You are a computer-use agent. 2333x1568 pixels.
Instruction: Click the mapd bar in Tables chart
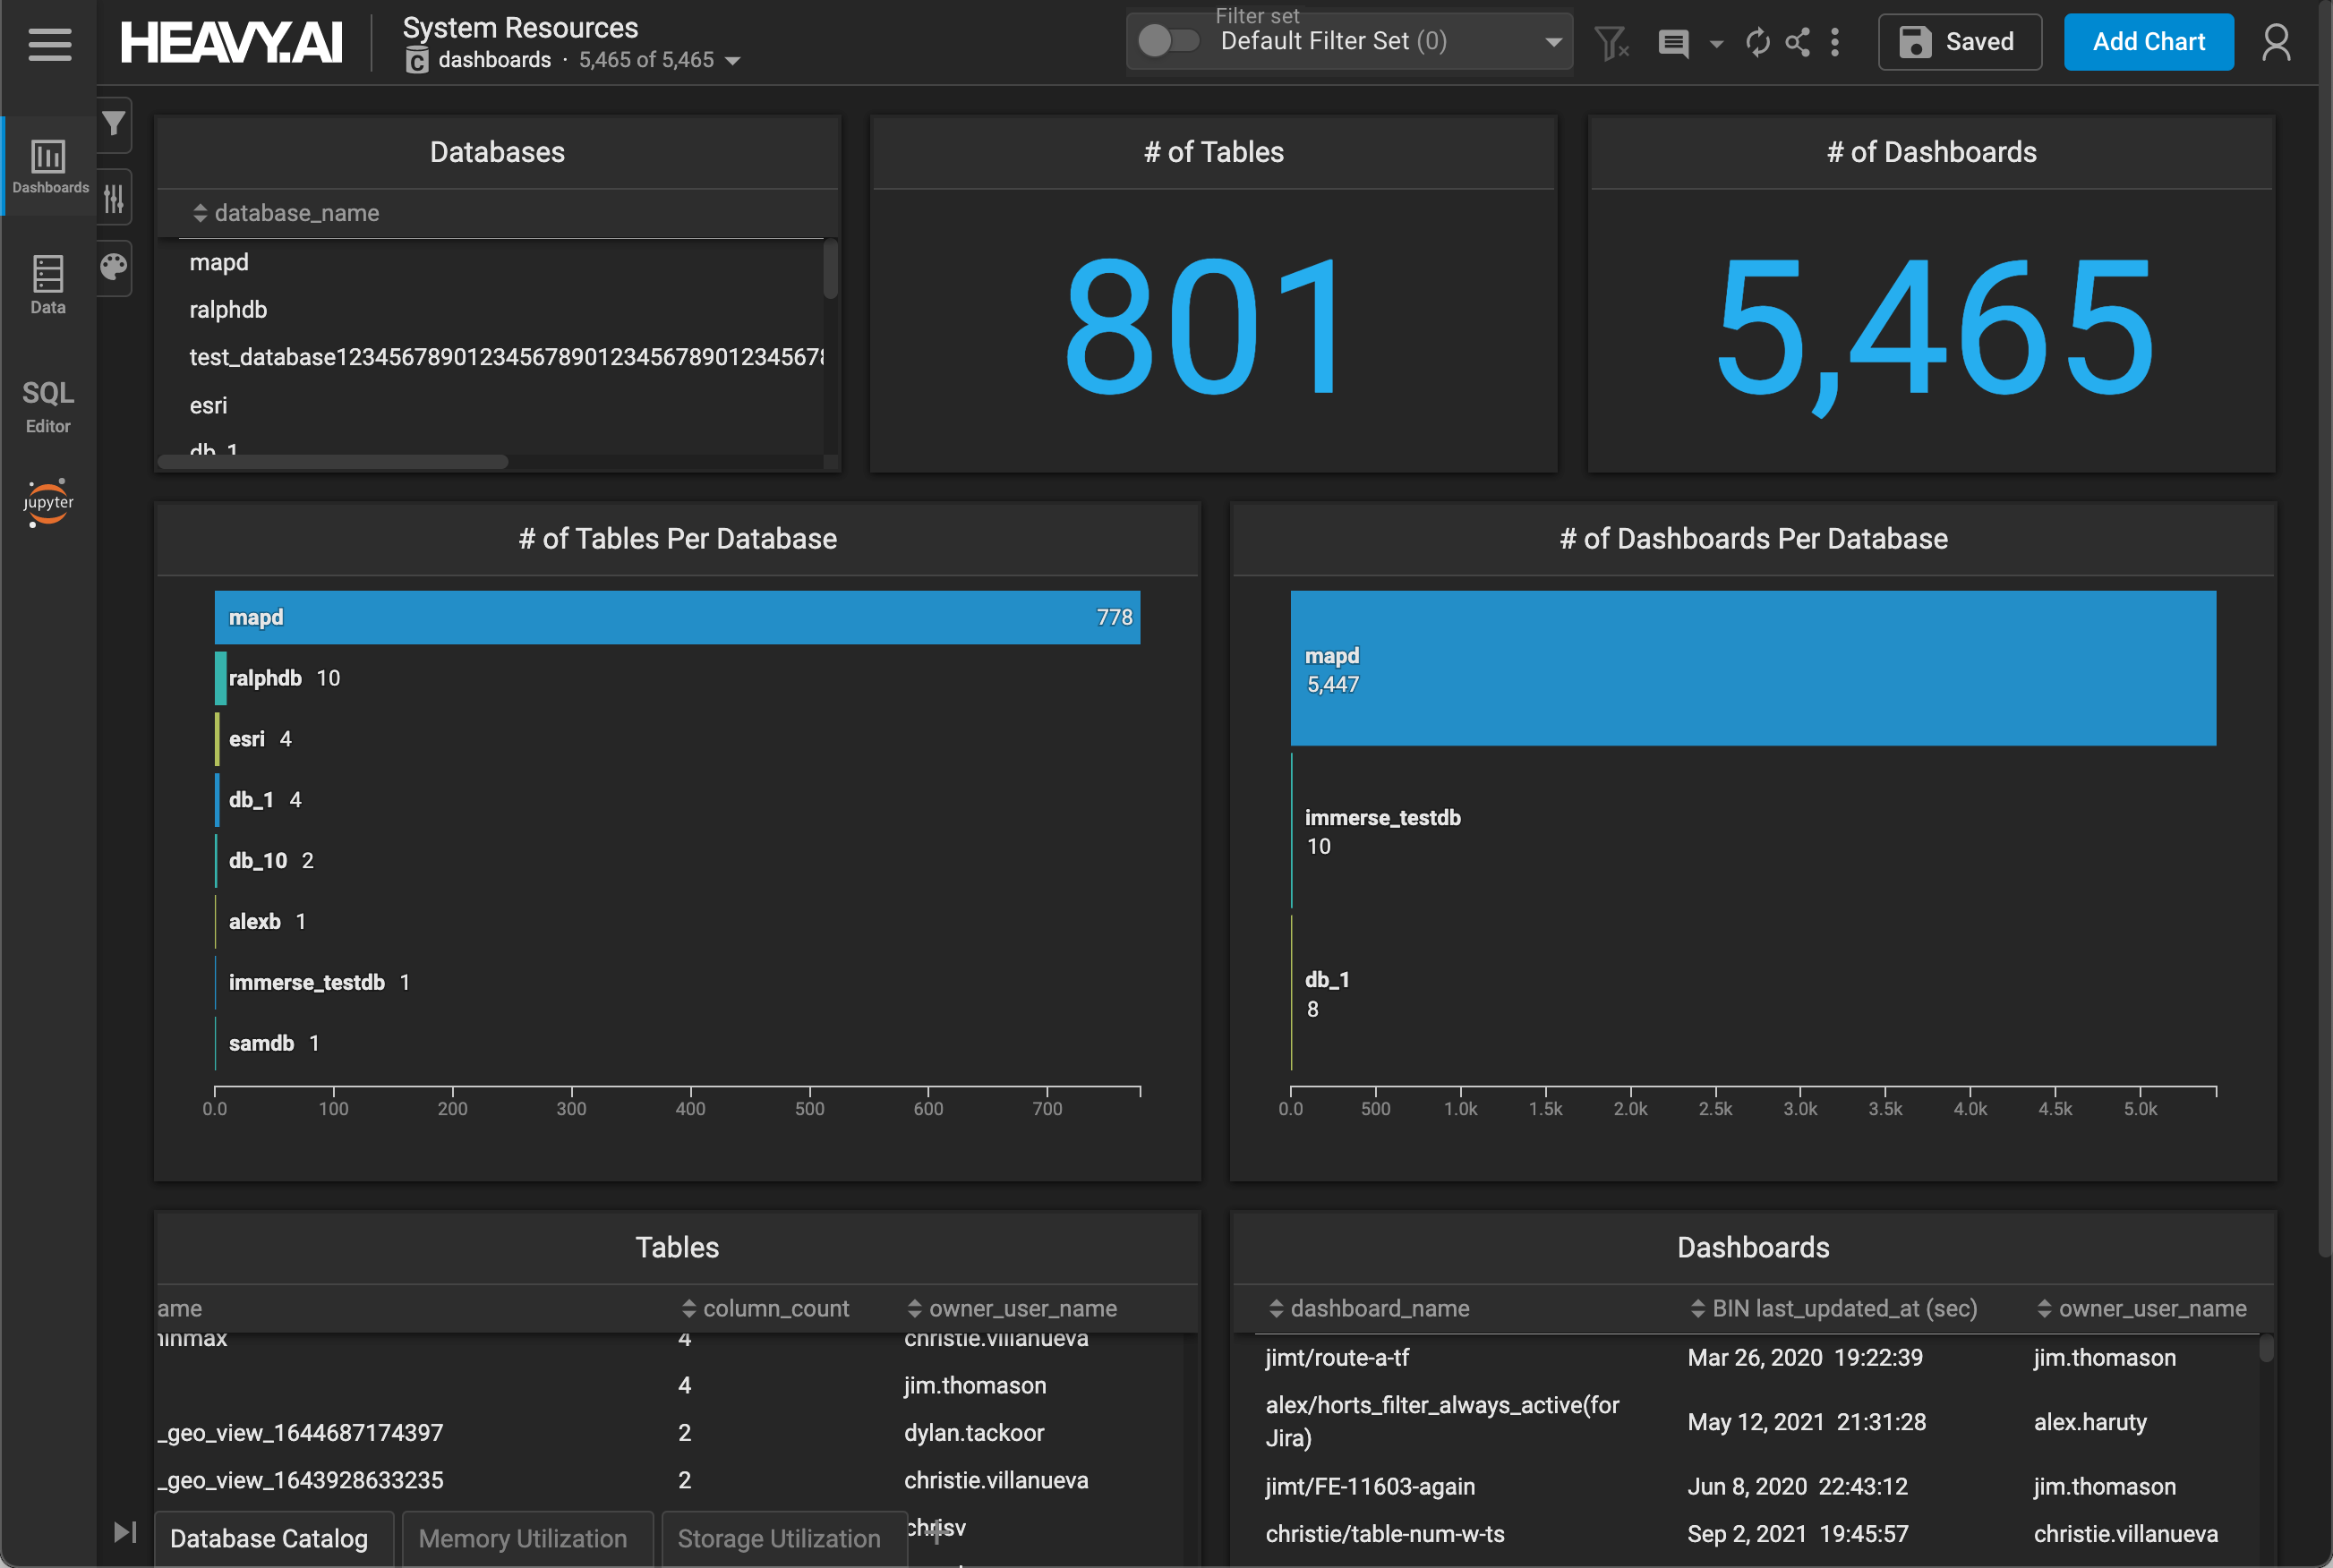[x=677, y=617]
